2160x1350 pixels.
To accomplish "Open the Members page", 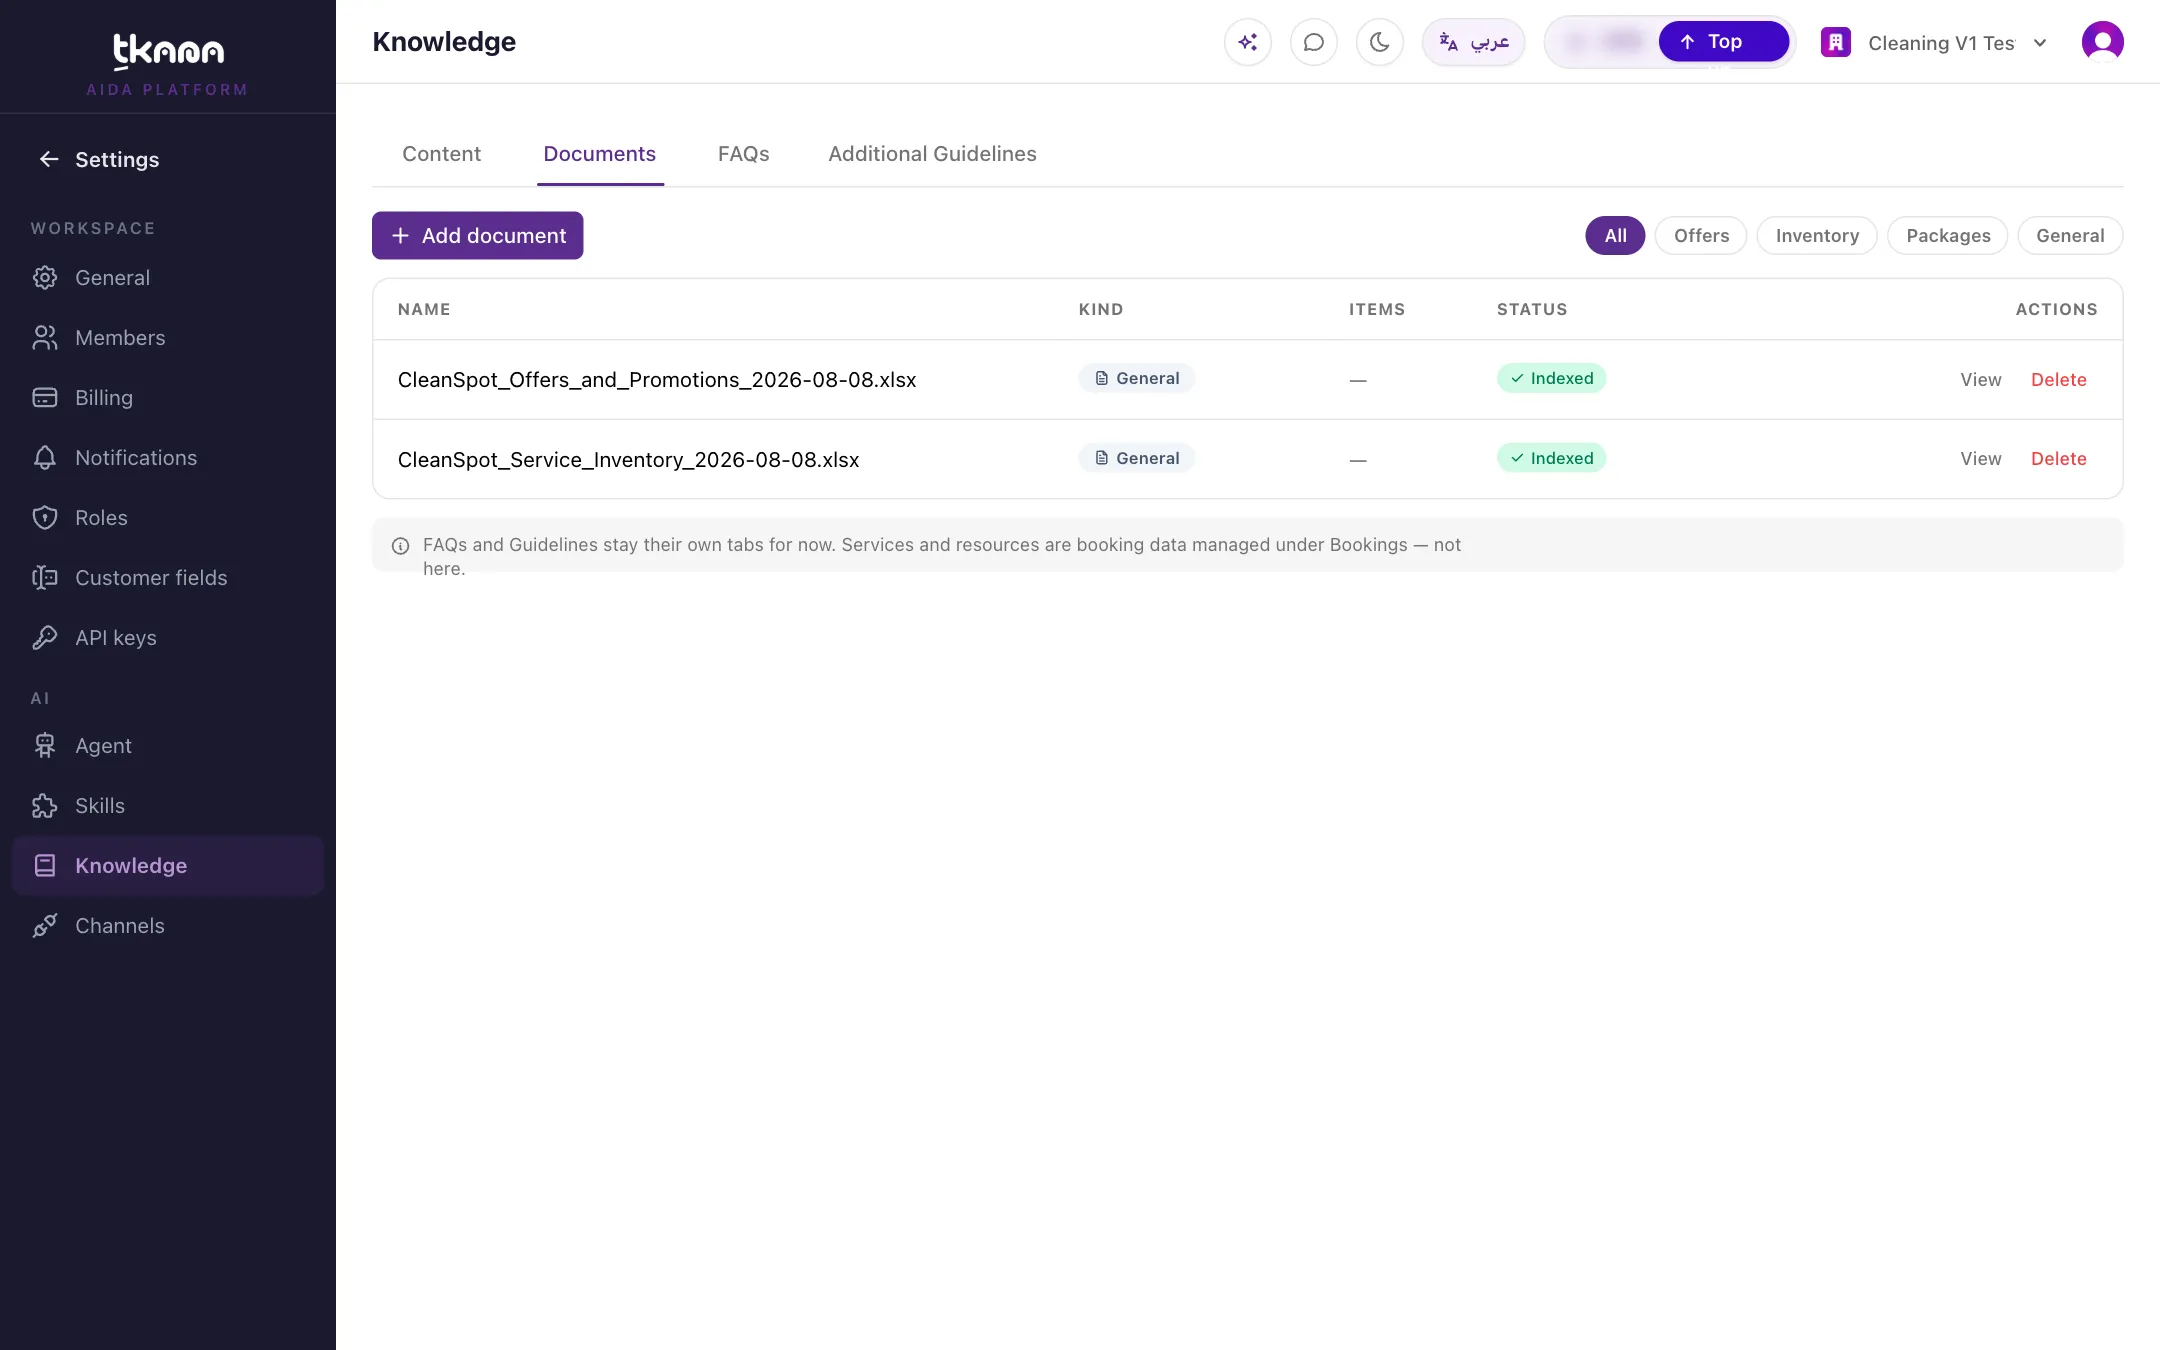I will coord(168,338).
